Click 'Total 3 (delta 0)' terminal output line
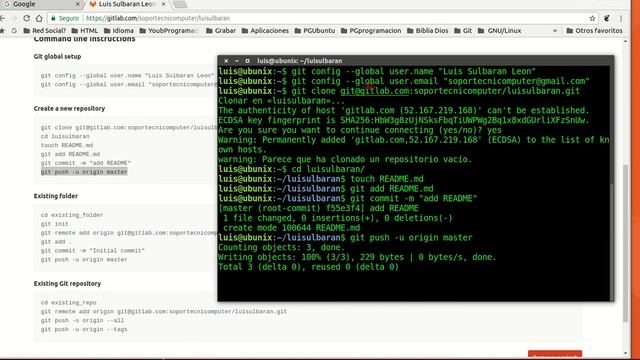 [x=308, y=267]
